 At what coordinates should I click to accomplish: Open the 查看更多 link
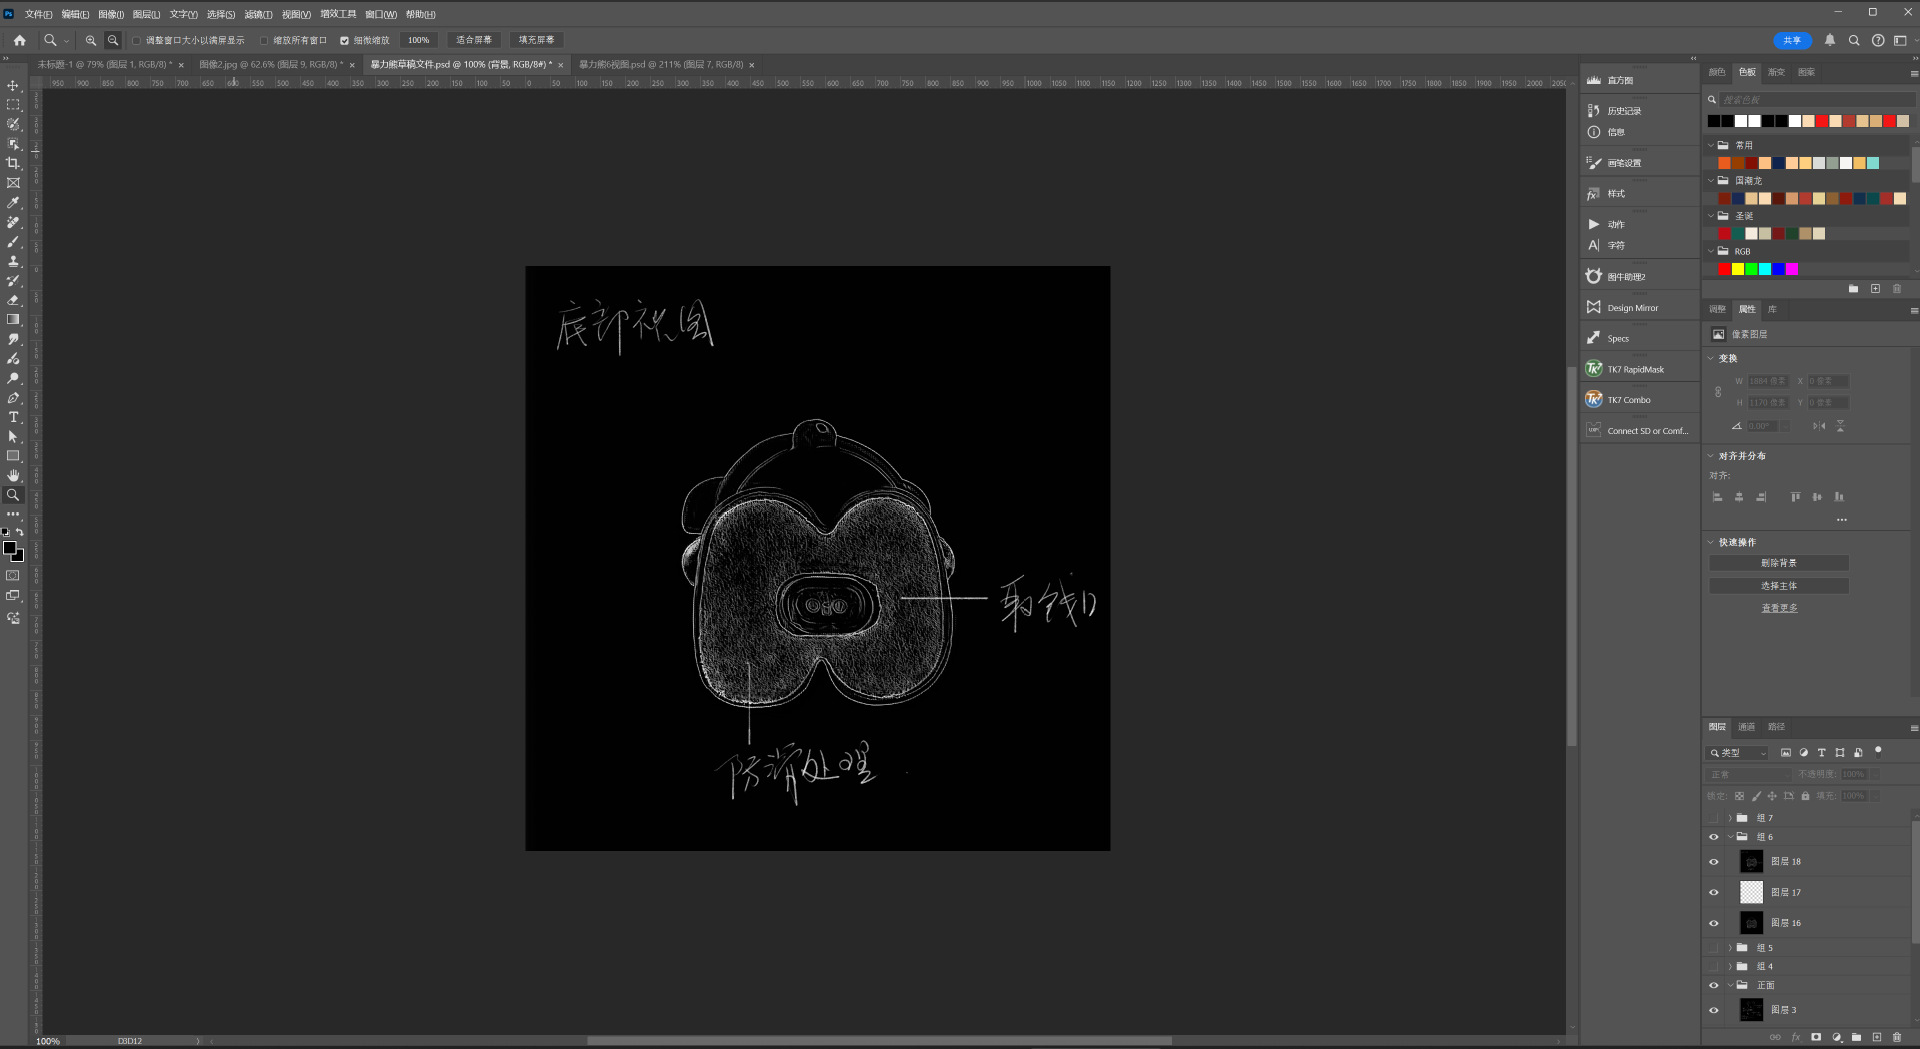click(1779, 608)
